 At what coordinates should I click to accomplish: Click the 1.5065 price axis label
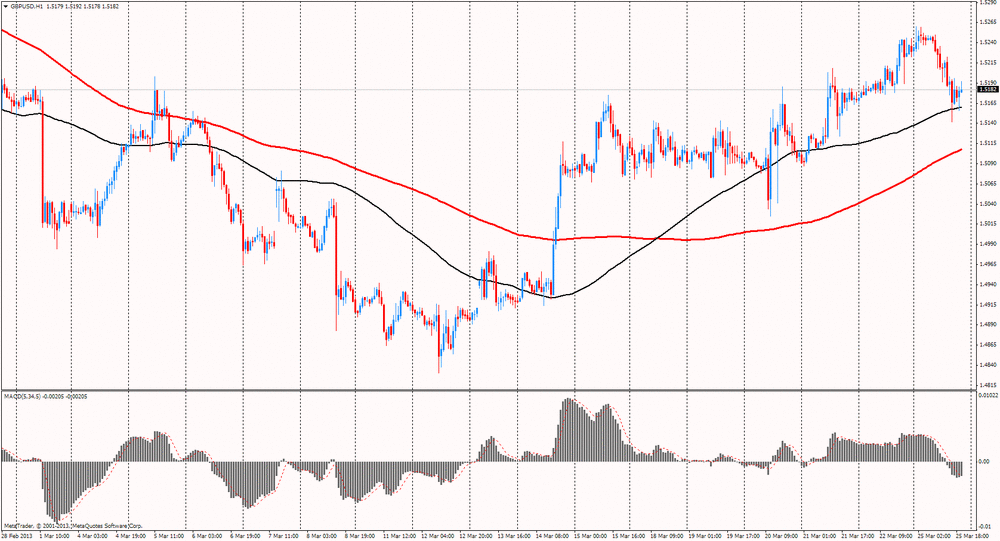tap(988, 183)
